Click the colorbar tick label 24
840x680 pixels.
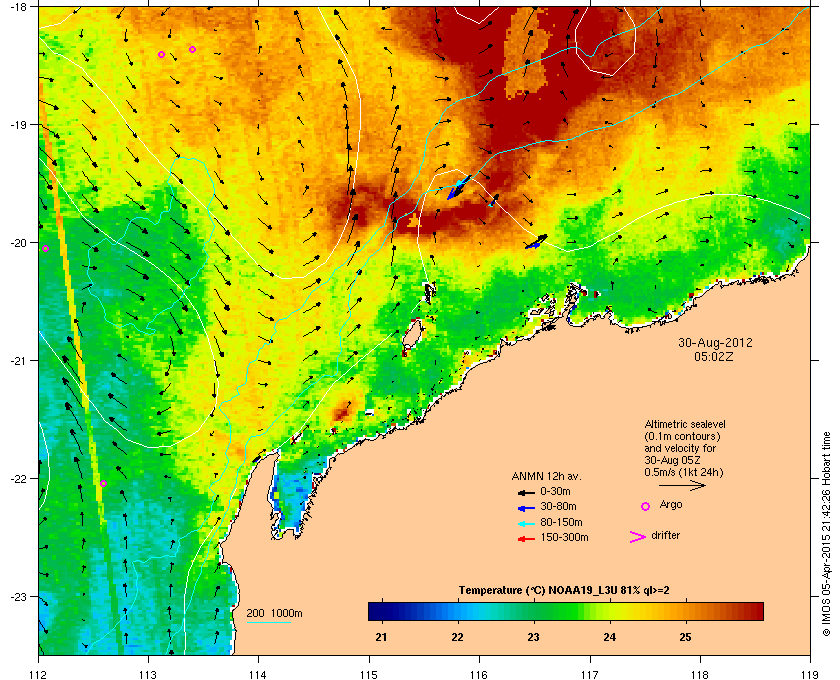pyautogui.click(x=610, y=638)
